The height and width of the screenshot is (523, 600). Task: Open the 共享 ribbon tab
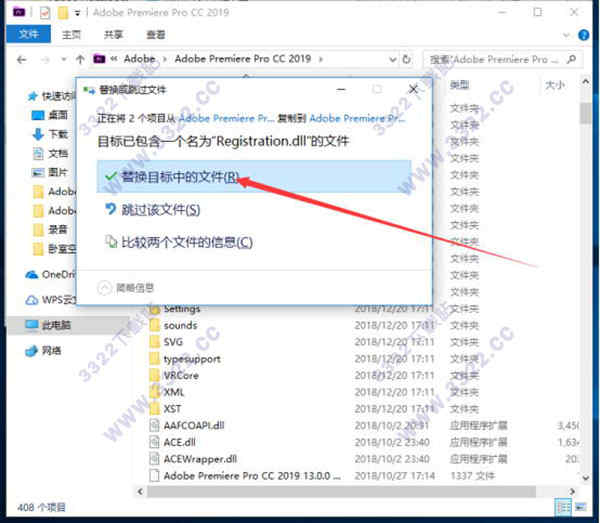[113, 35]
